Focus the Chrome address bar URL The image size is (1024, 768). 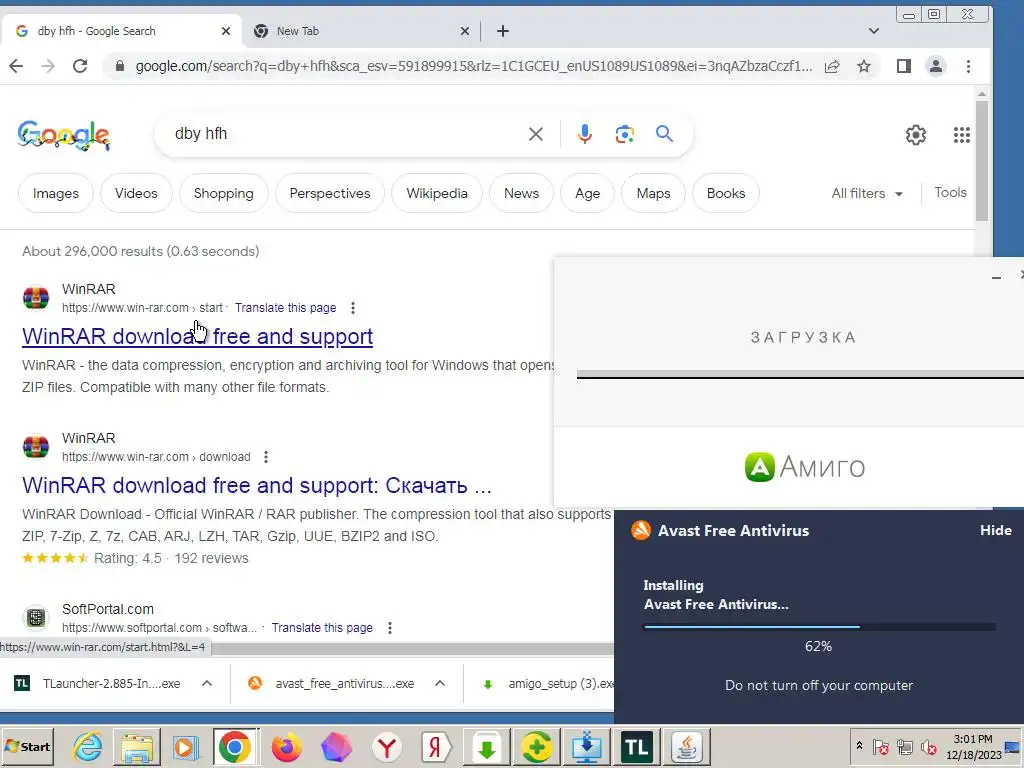click(474, 66)
